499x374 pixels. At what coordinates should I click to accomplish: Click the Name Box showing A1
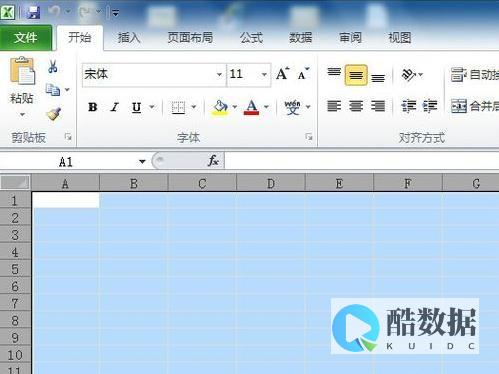68,162
